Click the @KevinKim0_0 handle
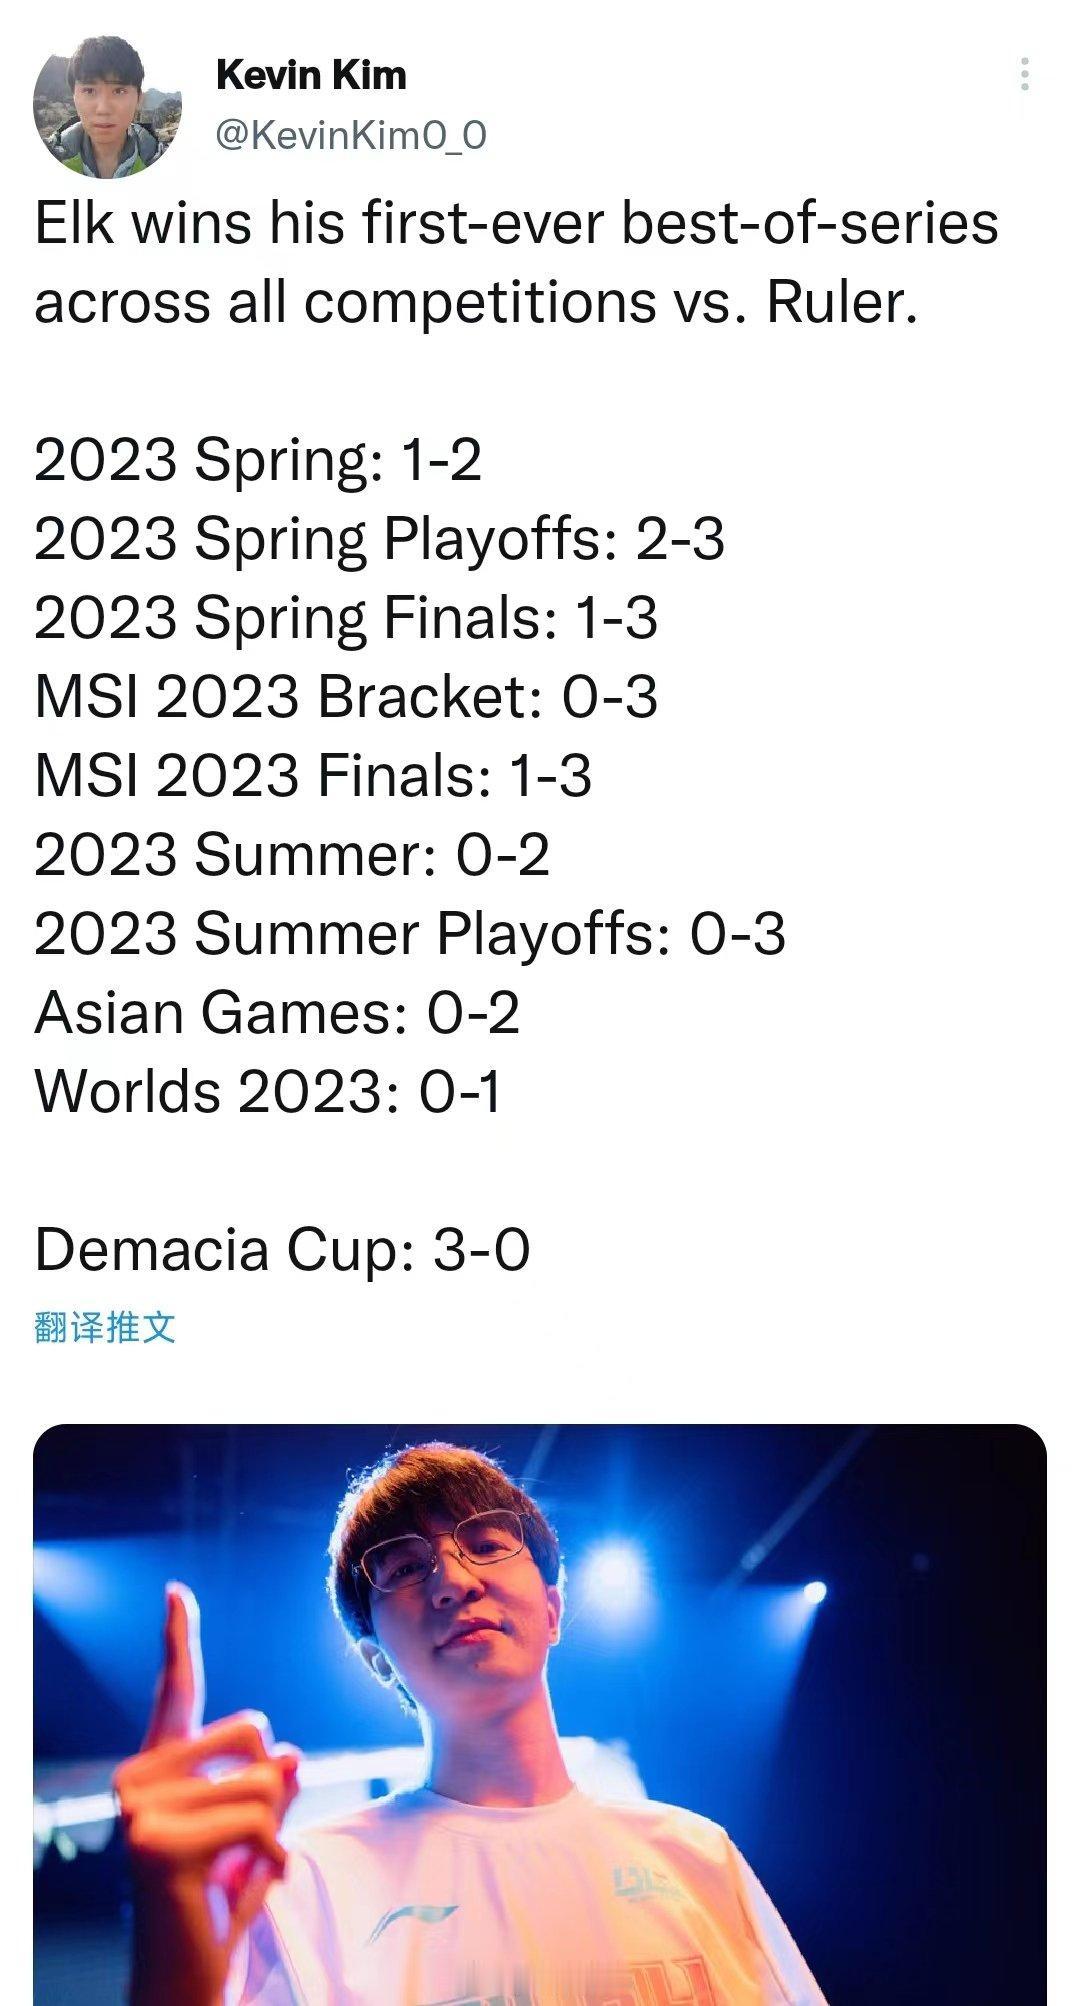 [351, 134]
